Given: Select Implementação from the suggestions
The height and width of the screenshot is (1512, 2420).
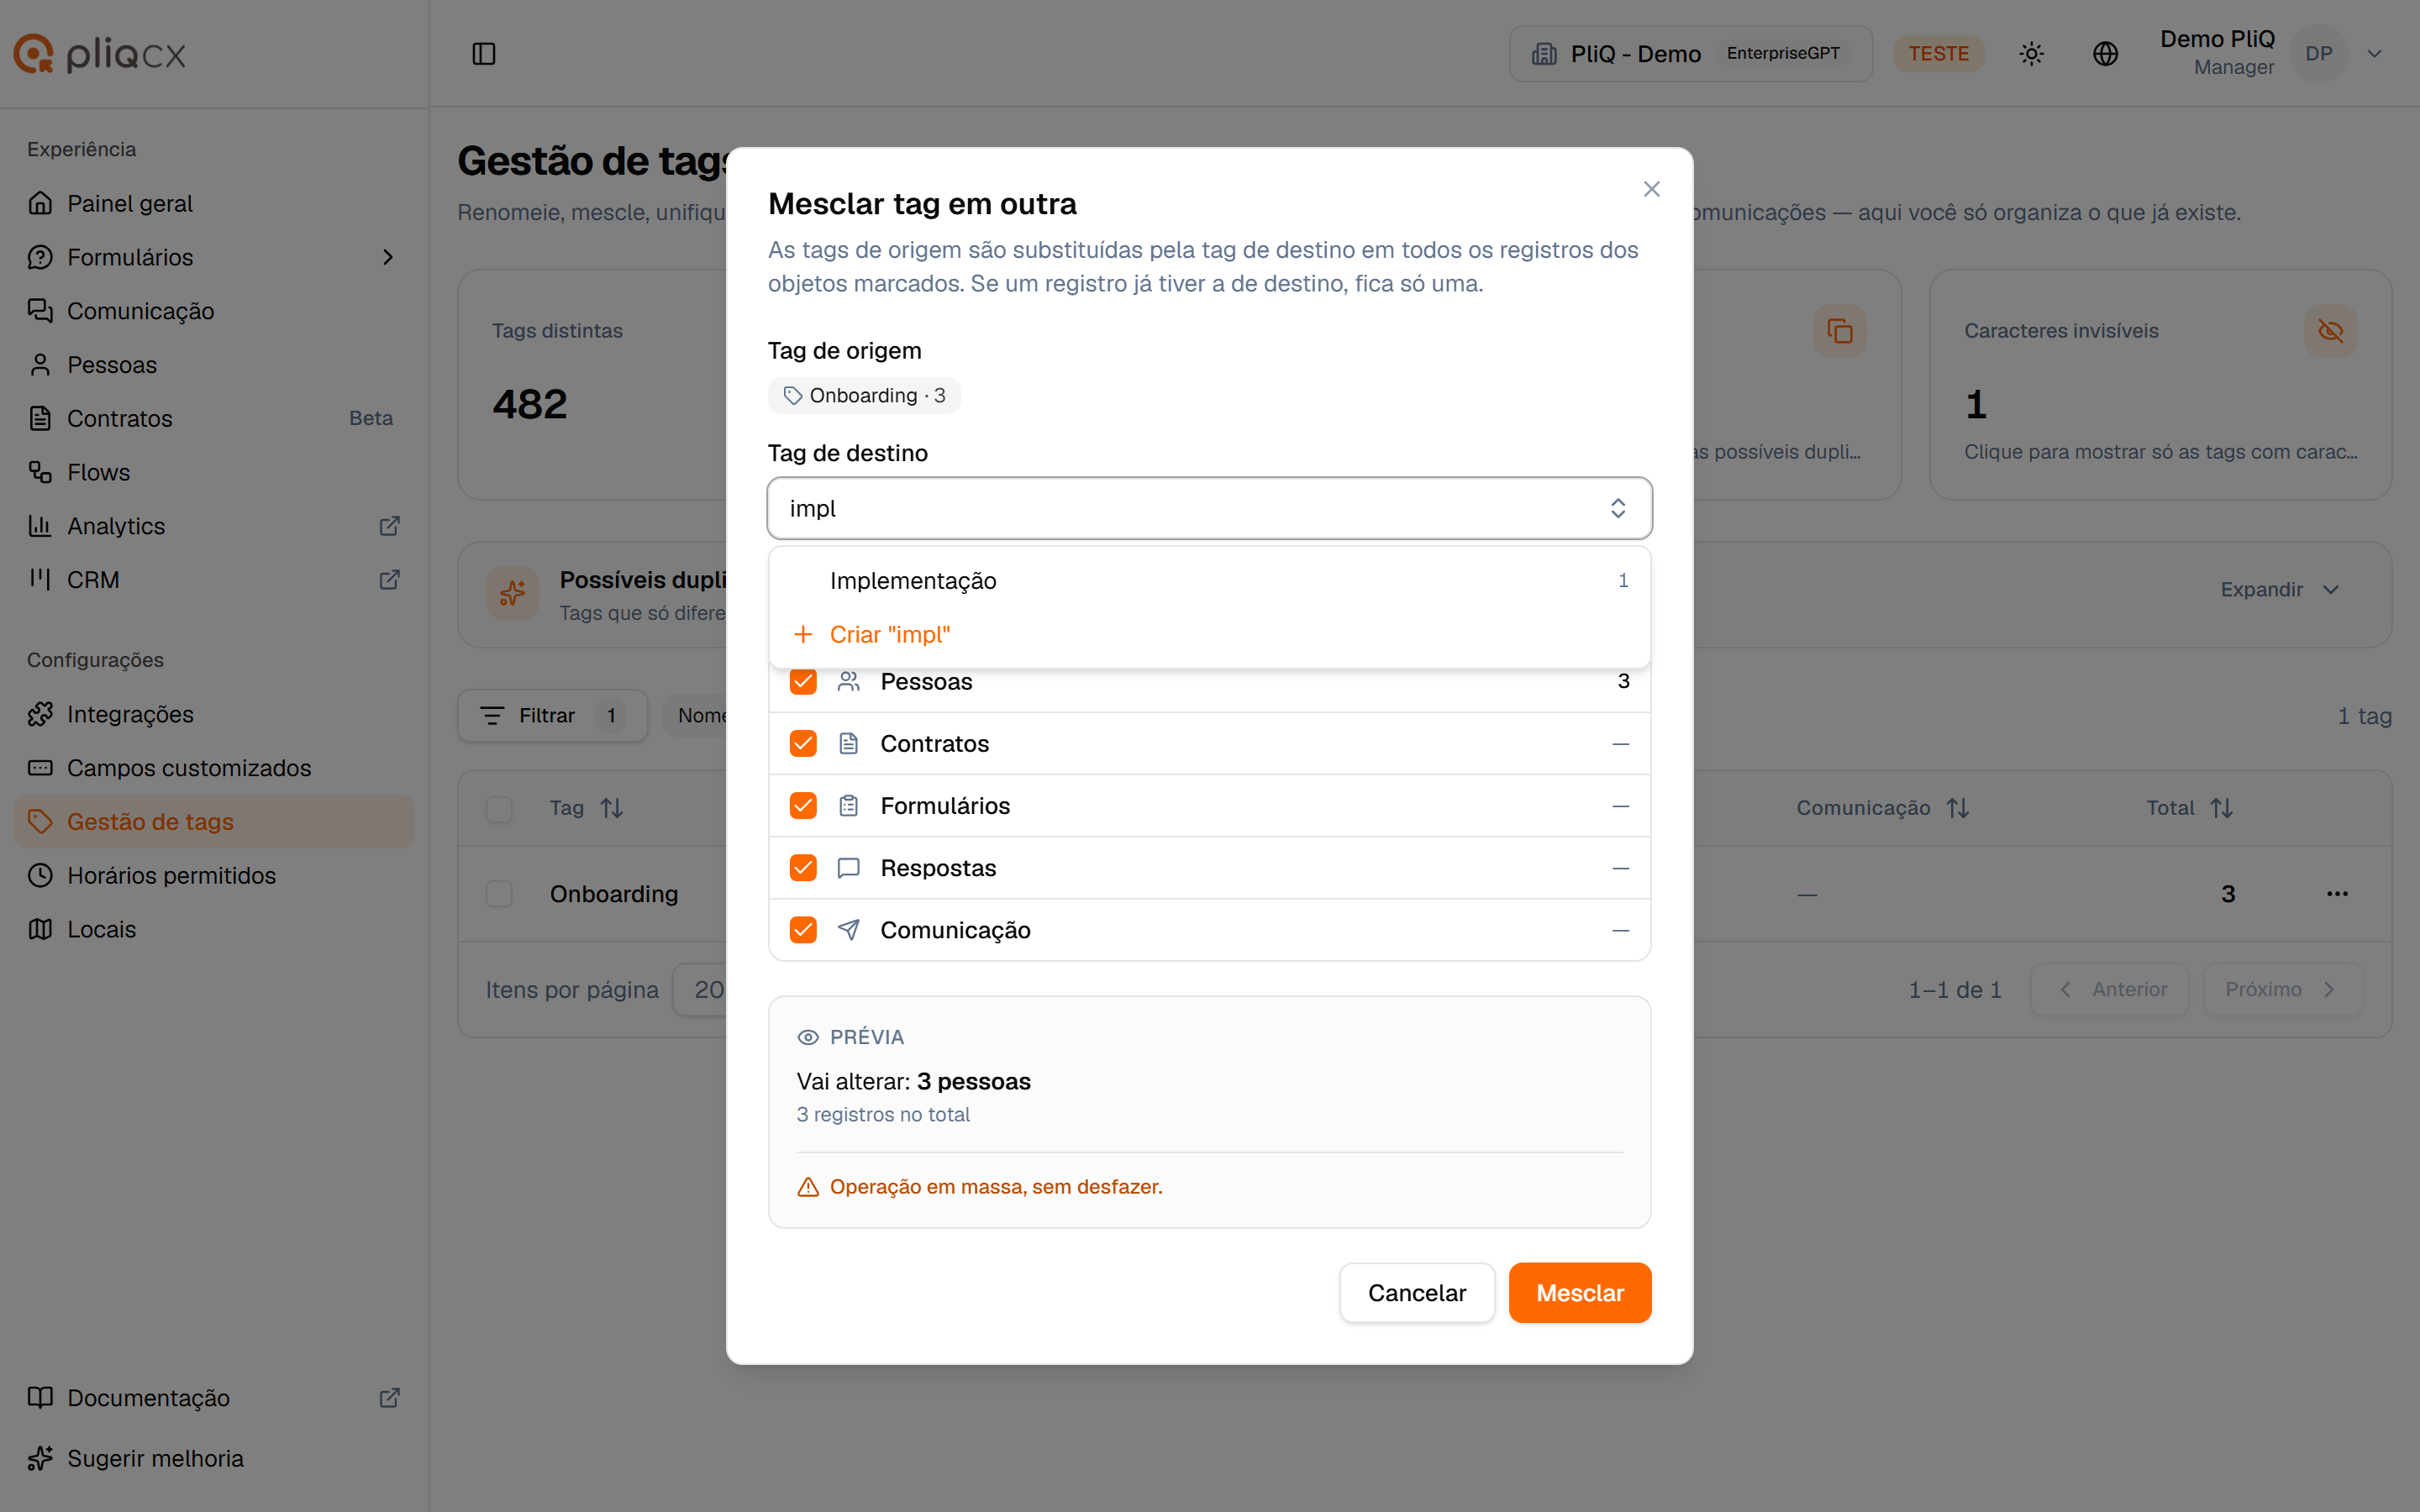Looking at the screenshot, I should 1209,581.
